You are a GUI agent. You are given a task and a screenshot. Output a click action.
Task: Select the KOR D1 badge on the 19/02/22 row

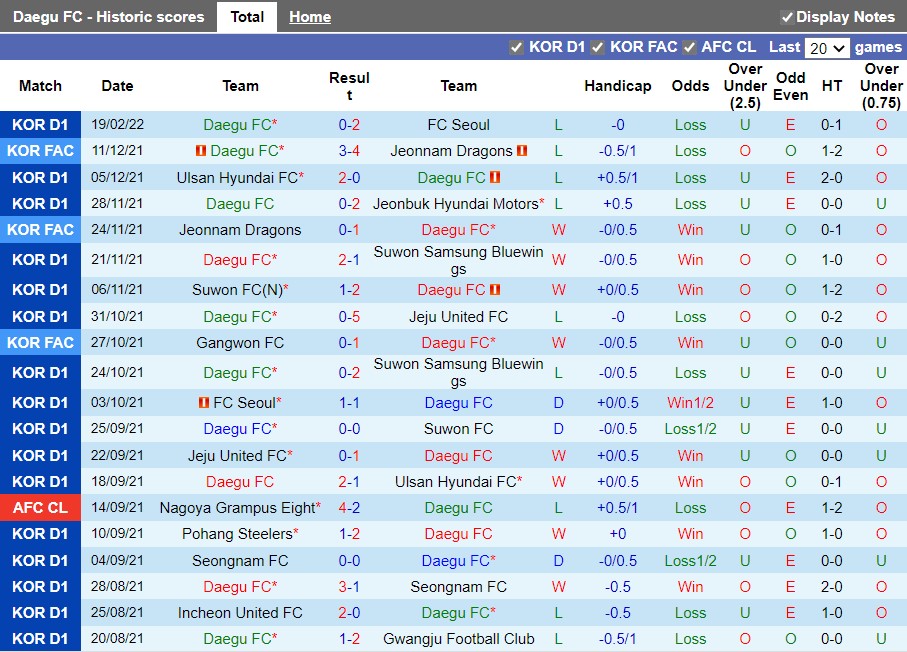click(x=41, y=125)
